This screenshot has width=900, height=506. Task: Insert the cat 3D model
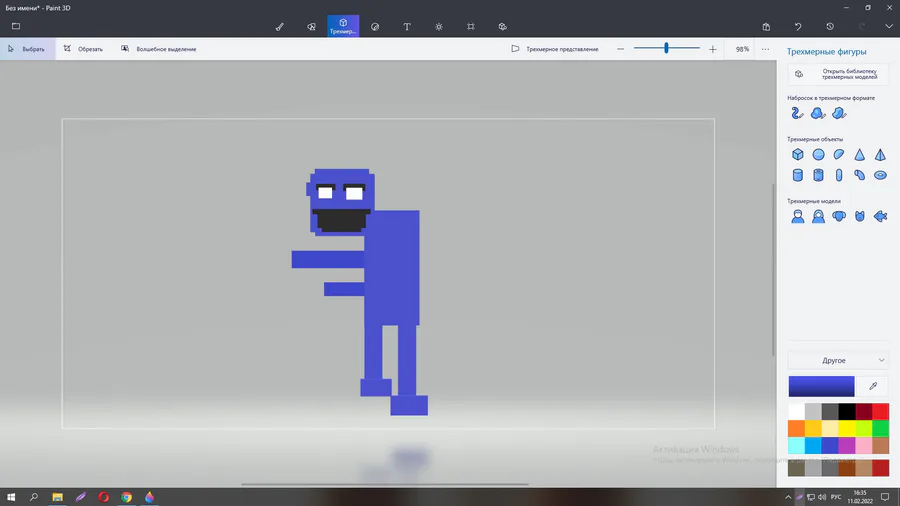(859, 216)
